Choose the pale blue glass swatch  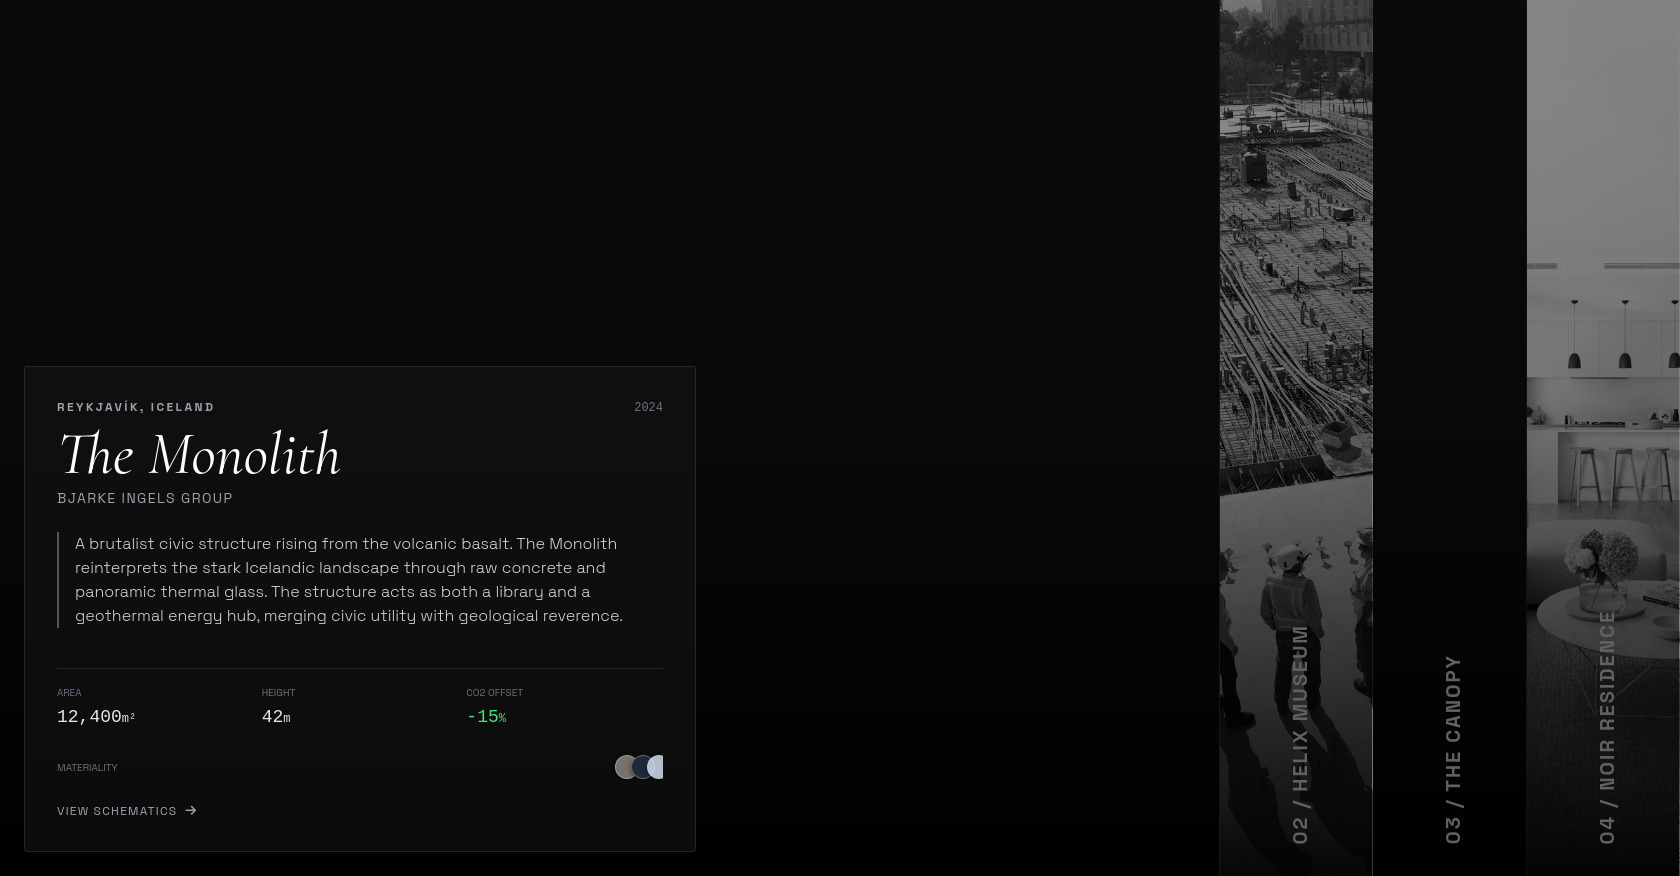tap(656, 767)
